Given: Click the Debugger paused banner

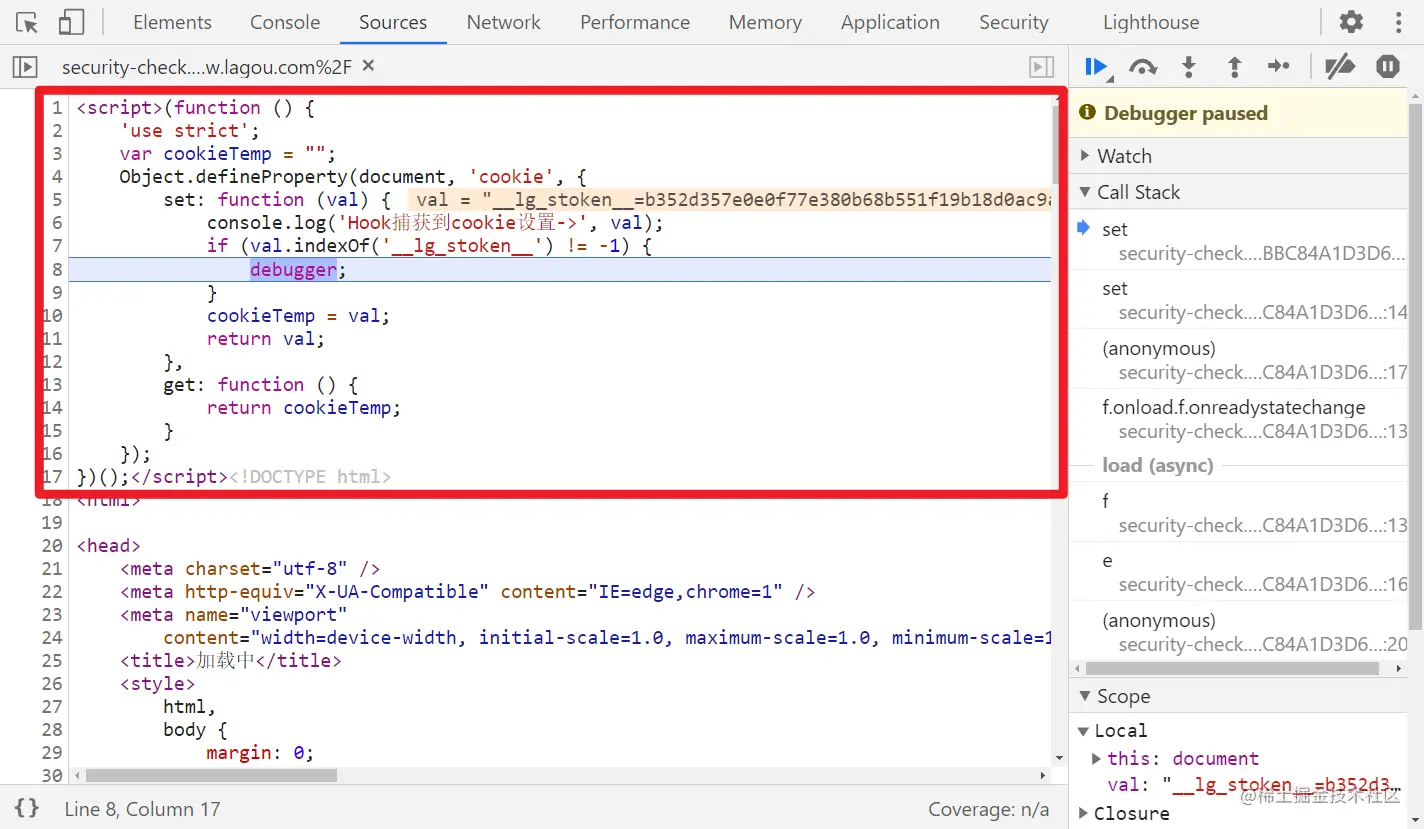Looking at the screenshot, I should click(1238, 113).
